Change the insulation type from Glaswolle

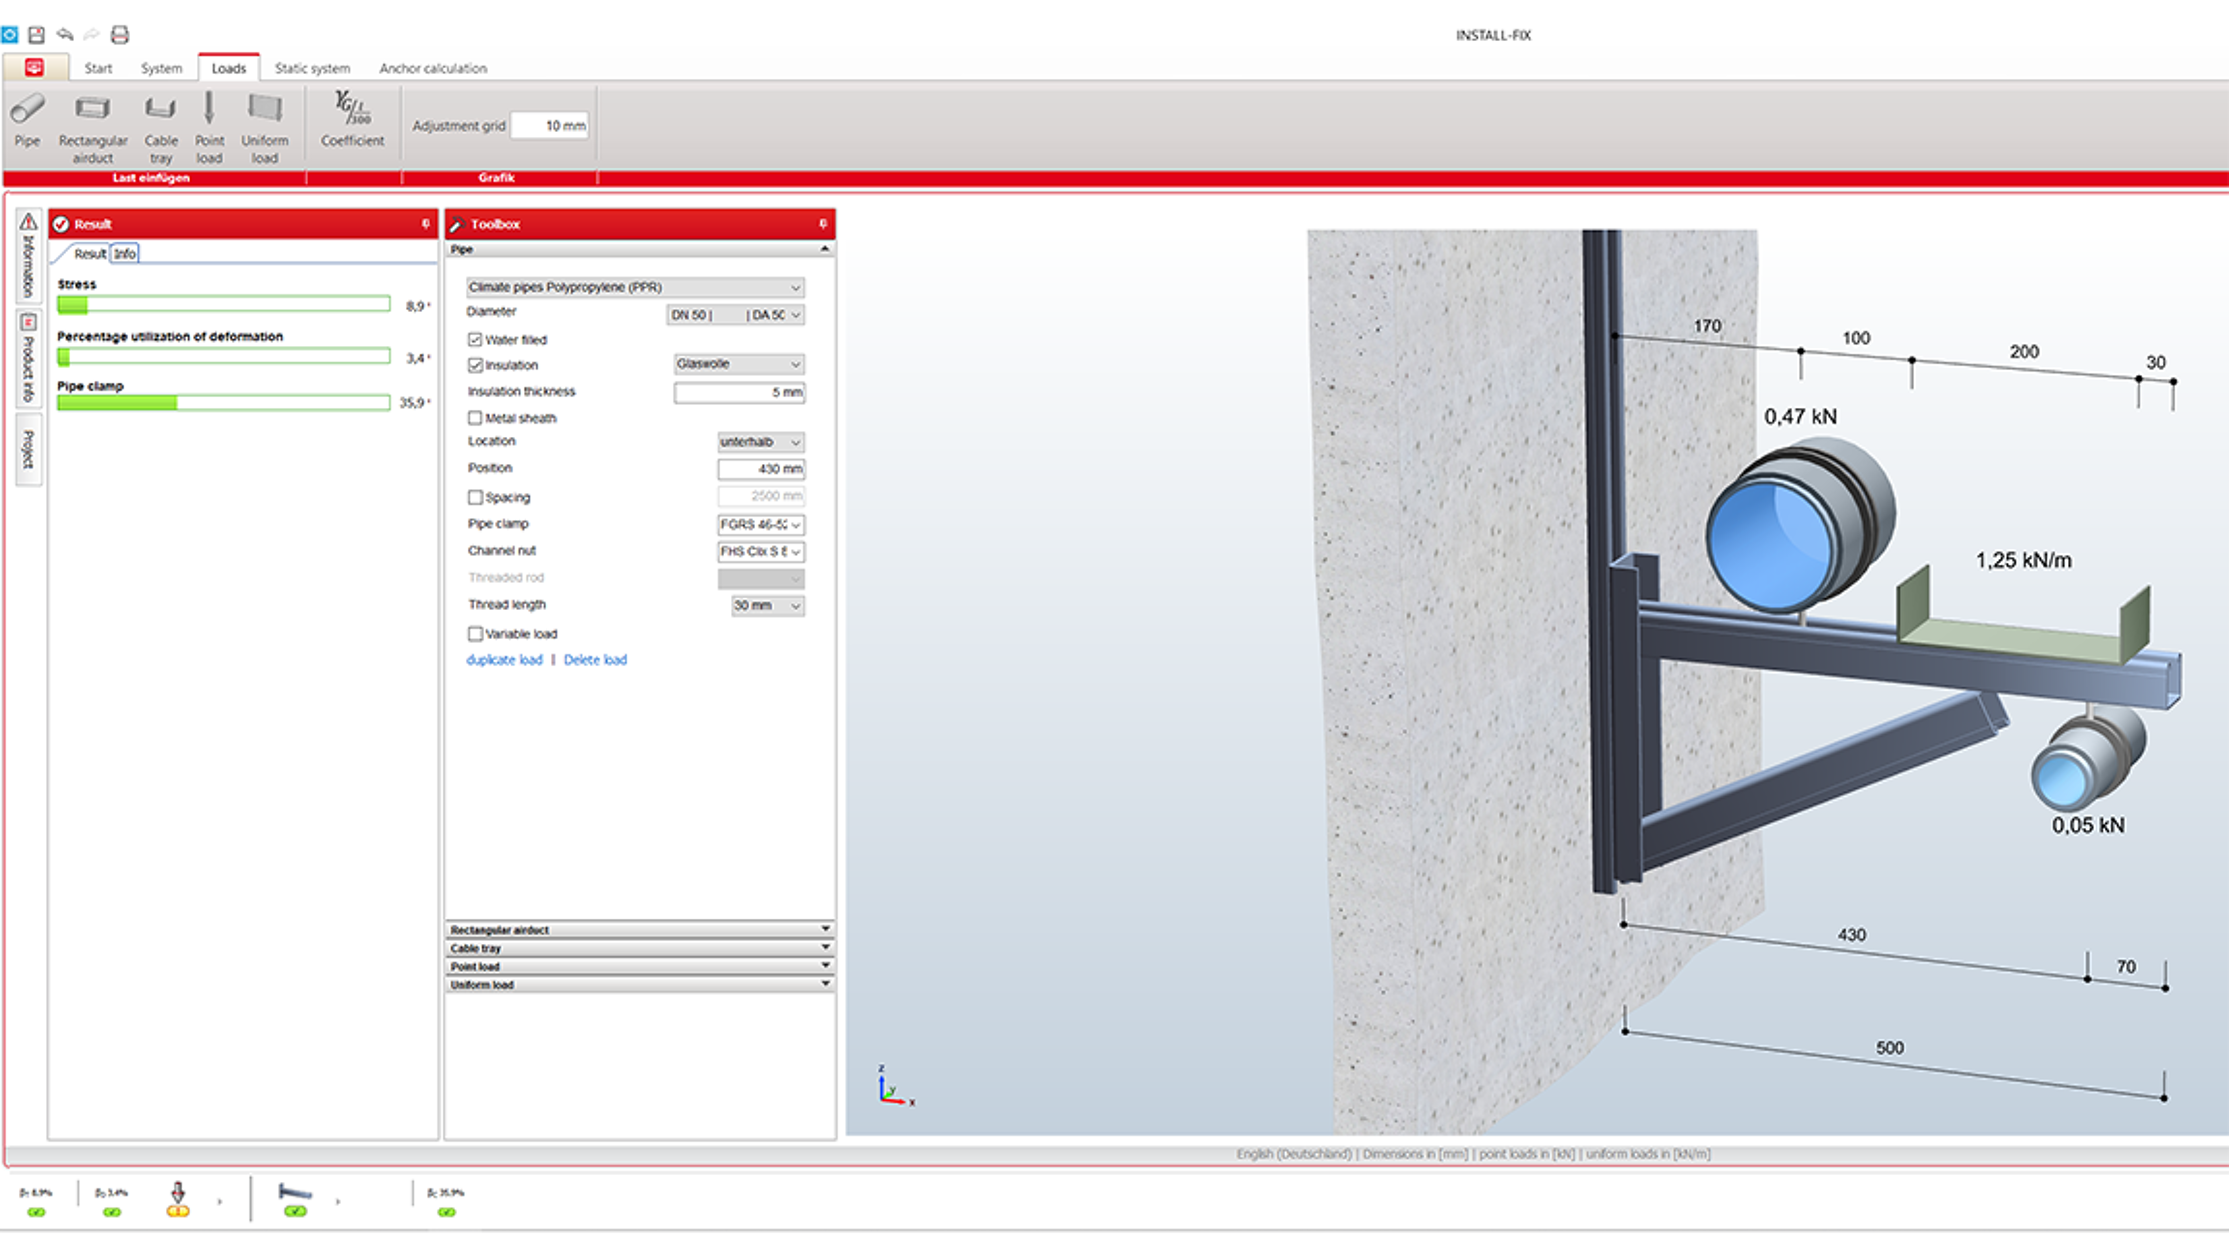[x=738, y=364]
